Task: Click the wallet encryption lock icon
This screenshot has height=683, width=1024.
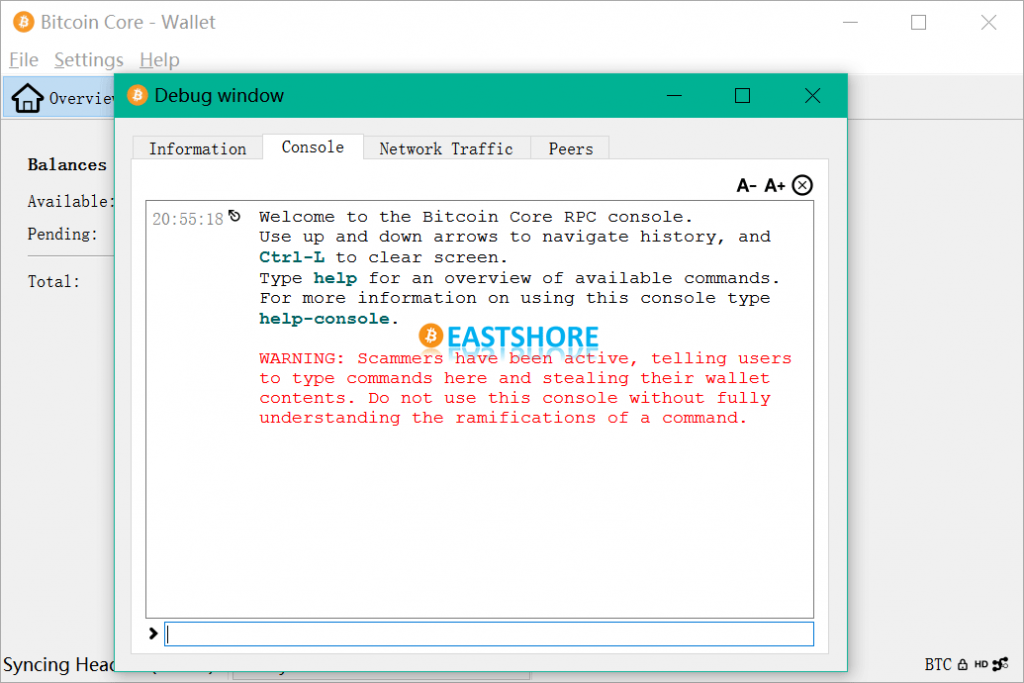Action: pyautogui.click(x=963, y=665)
